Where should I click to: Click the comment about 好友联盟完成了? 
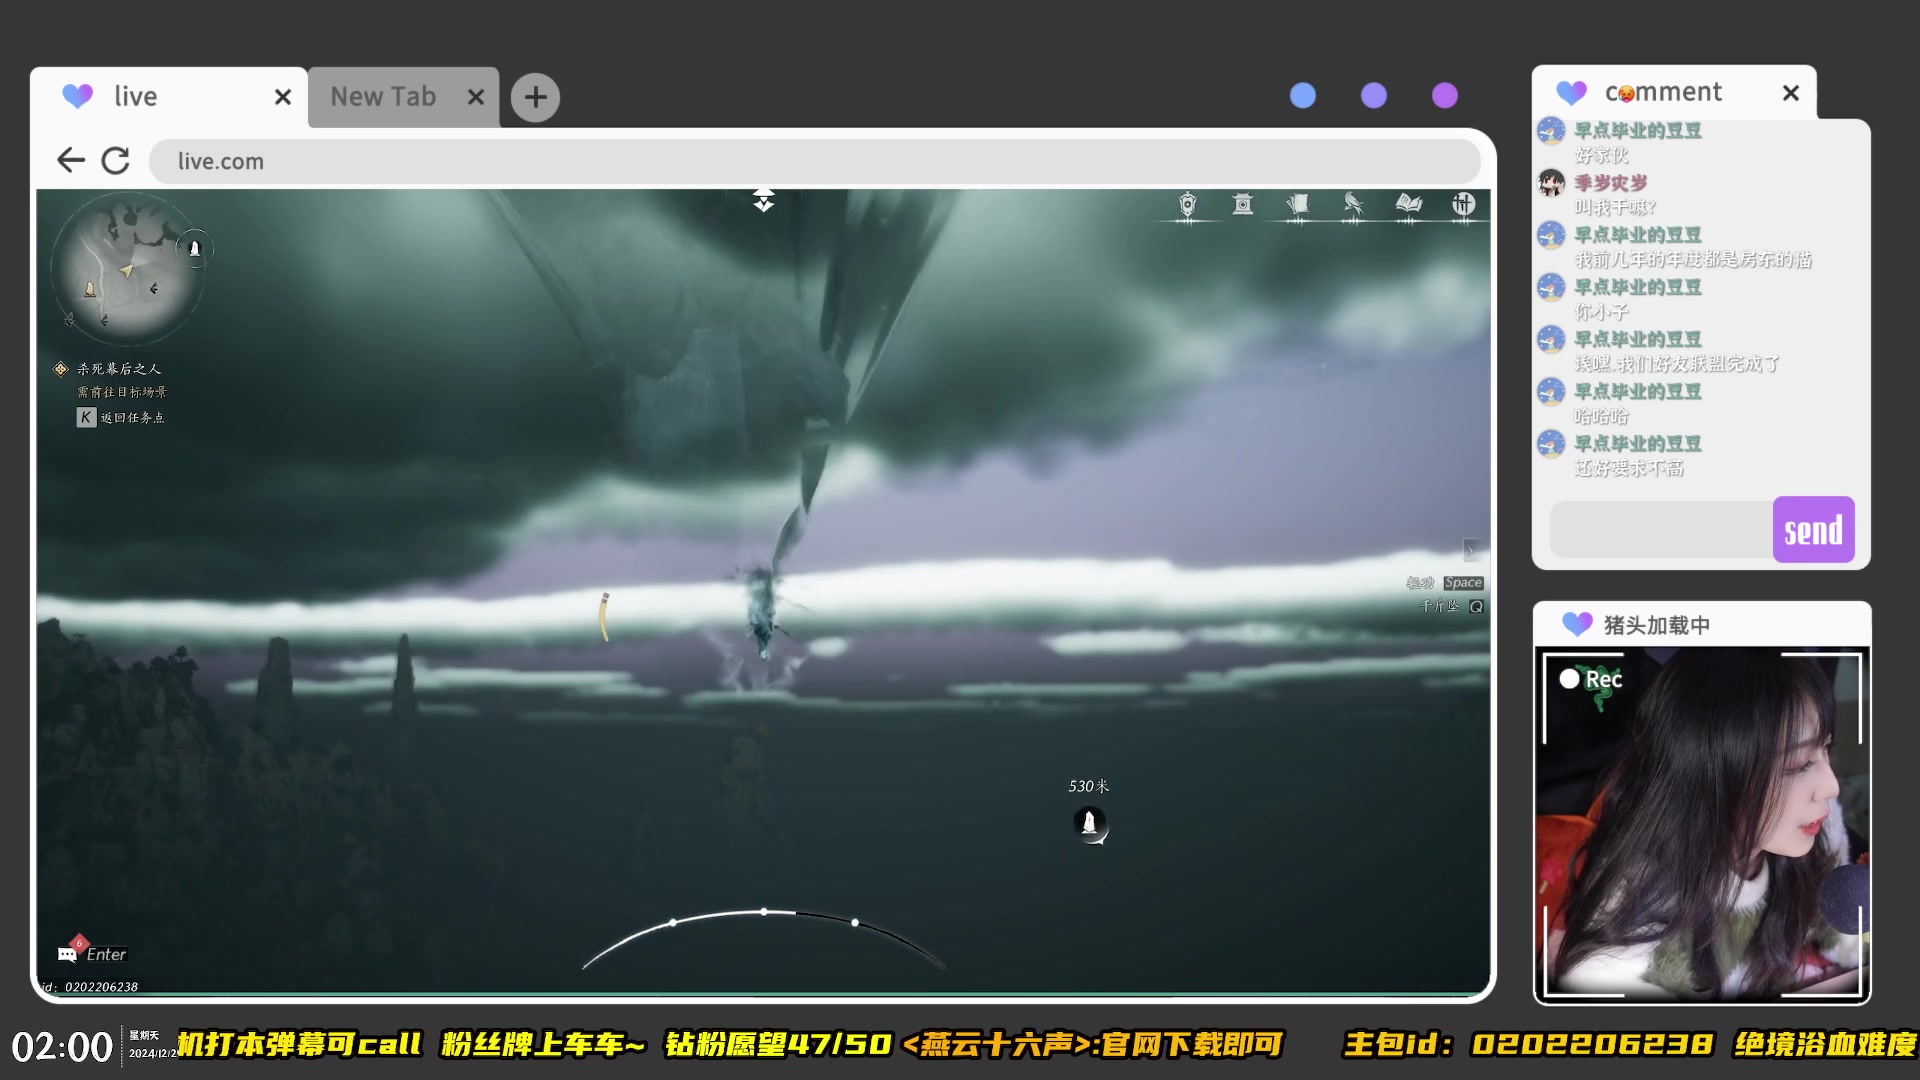1677,364
